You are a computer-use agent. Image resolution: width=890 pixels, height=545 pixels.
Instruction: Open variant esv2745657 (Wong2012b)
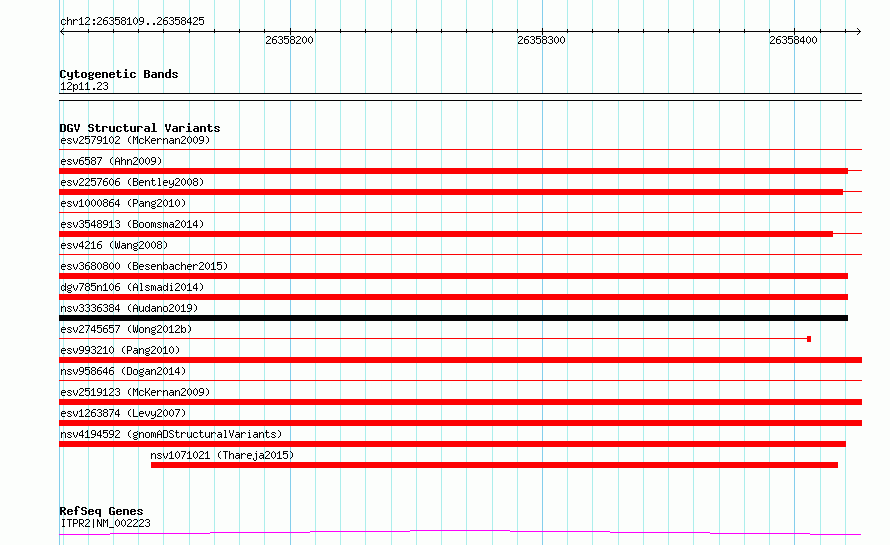click(126, 329)
